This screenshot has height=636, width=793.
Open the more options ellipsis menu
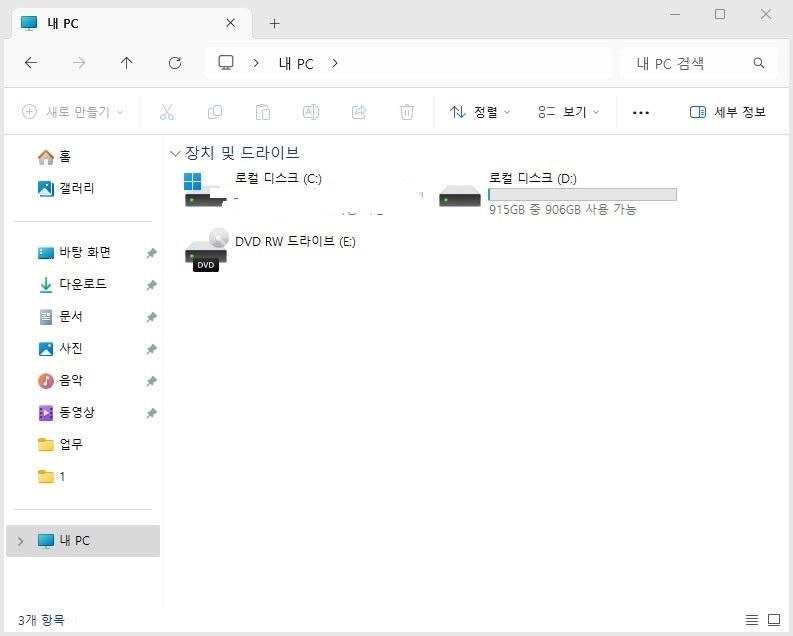(x=641, y=112)
